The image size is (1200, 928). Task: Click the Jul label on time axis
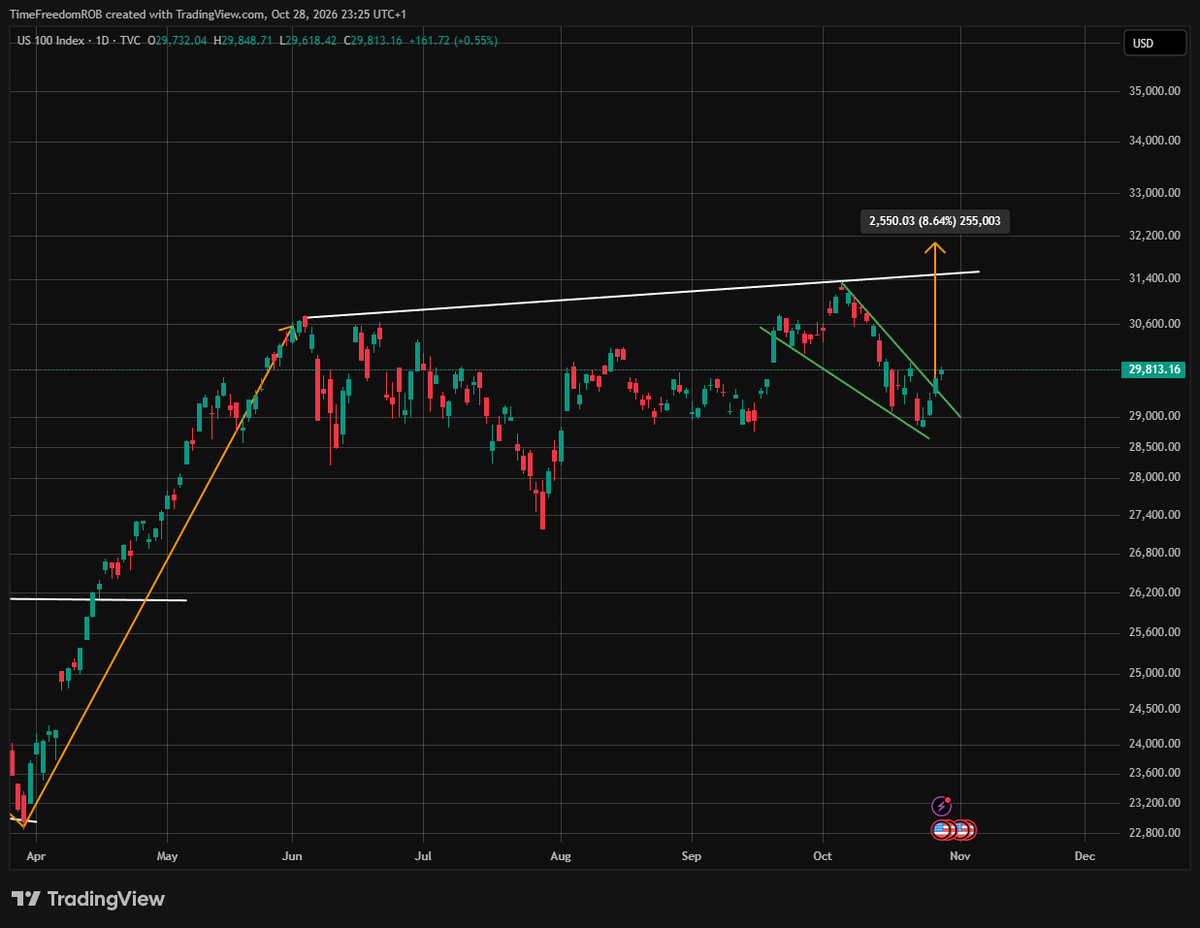coord(423,857)
